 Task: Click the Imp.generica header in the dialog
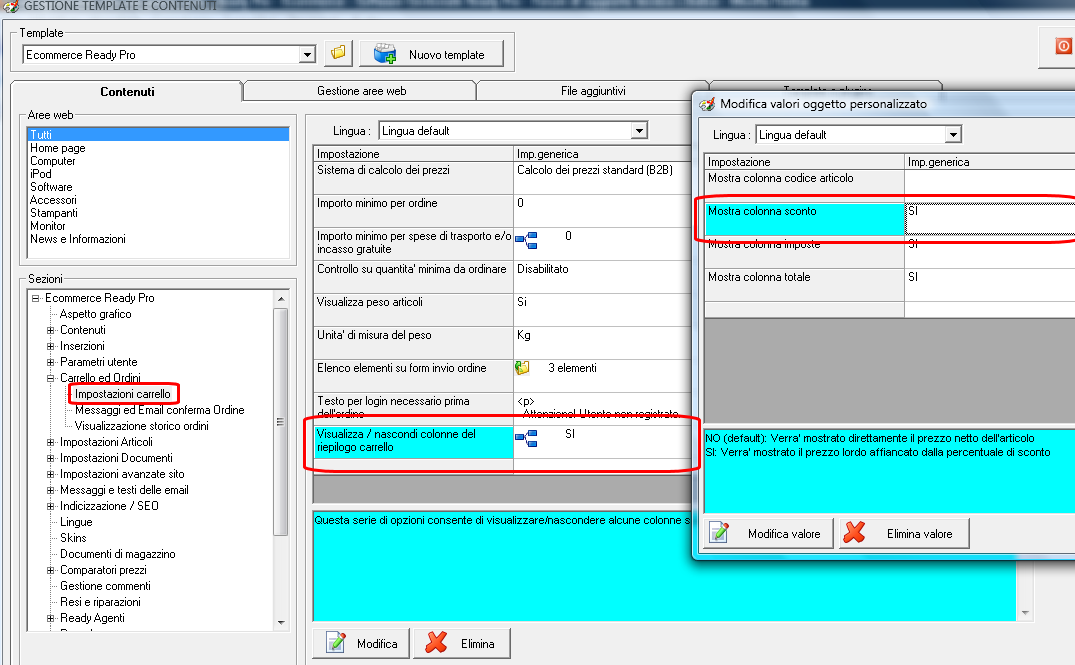click(990, 162)
